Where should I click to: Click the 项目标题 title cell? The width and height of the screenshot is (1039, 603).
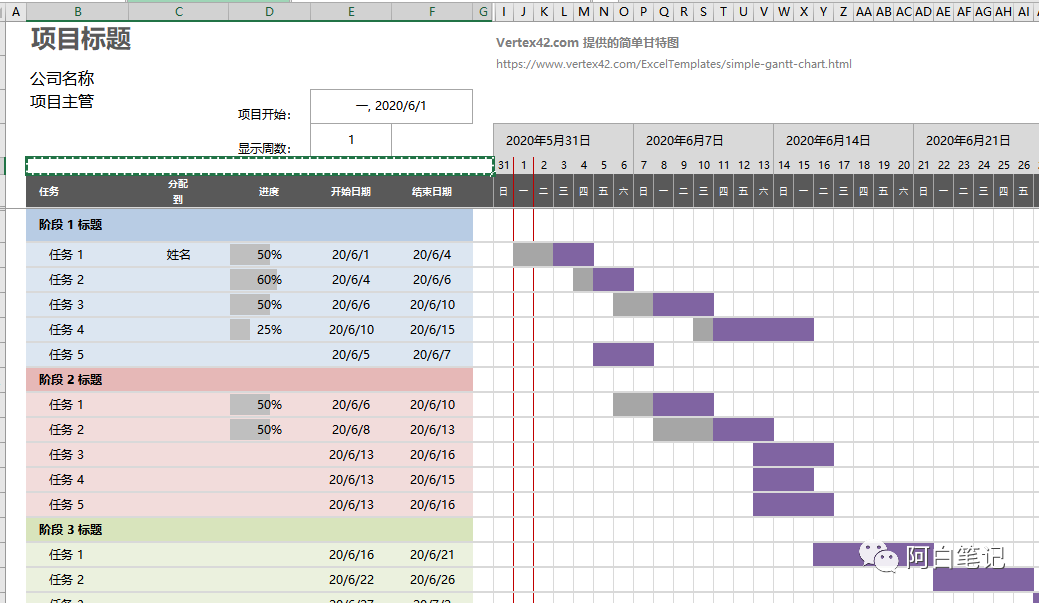coord(81,39)
